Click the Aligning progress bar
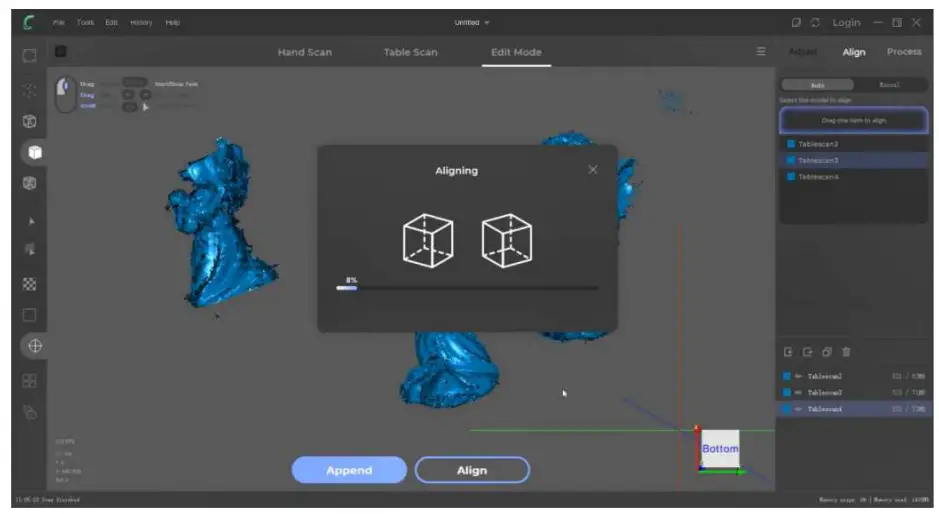 click(467, 288)
